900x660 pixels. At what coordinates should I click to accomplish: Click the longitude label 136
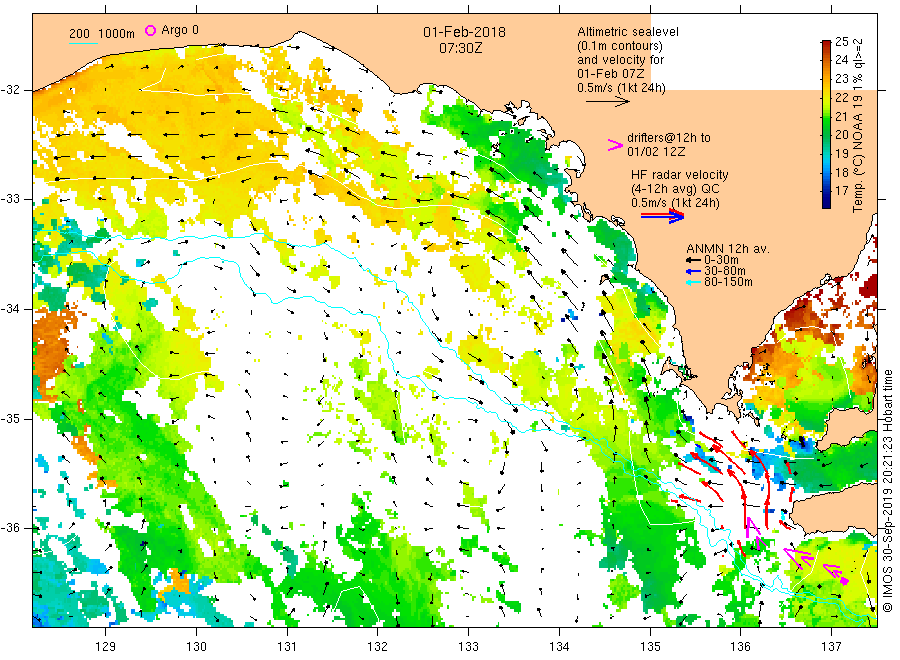tap(740, 647)
